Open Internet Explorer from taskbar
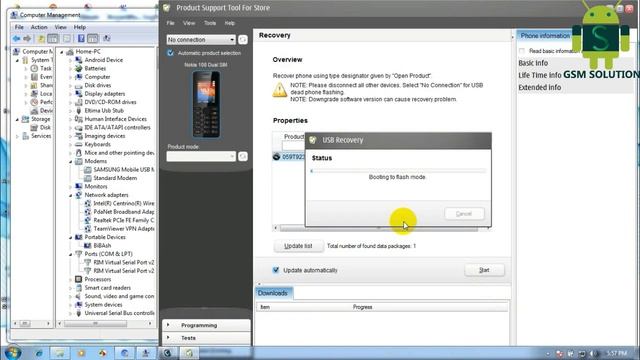 tap(39, 353)
